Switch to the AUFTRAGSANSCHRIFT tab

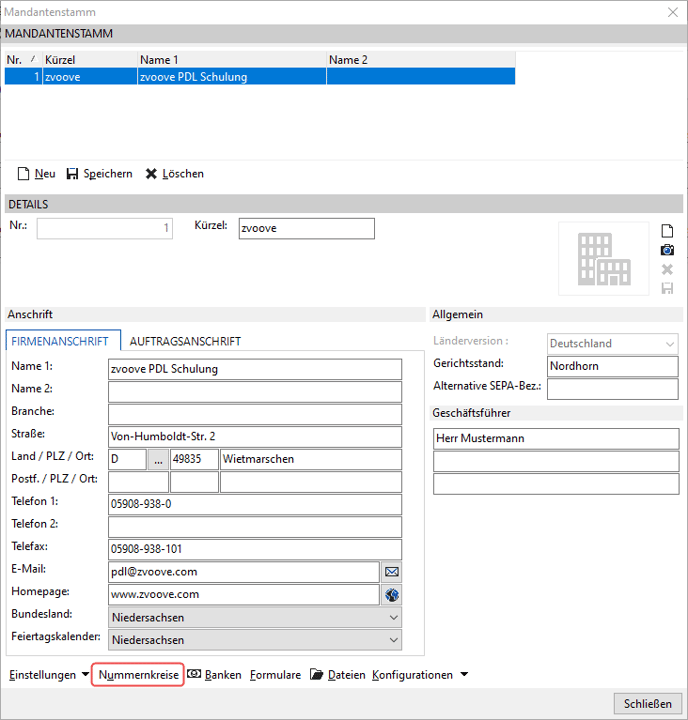pos(185,341)
